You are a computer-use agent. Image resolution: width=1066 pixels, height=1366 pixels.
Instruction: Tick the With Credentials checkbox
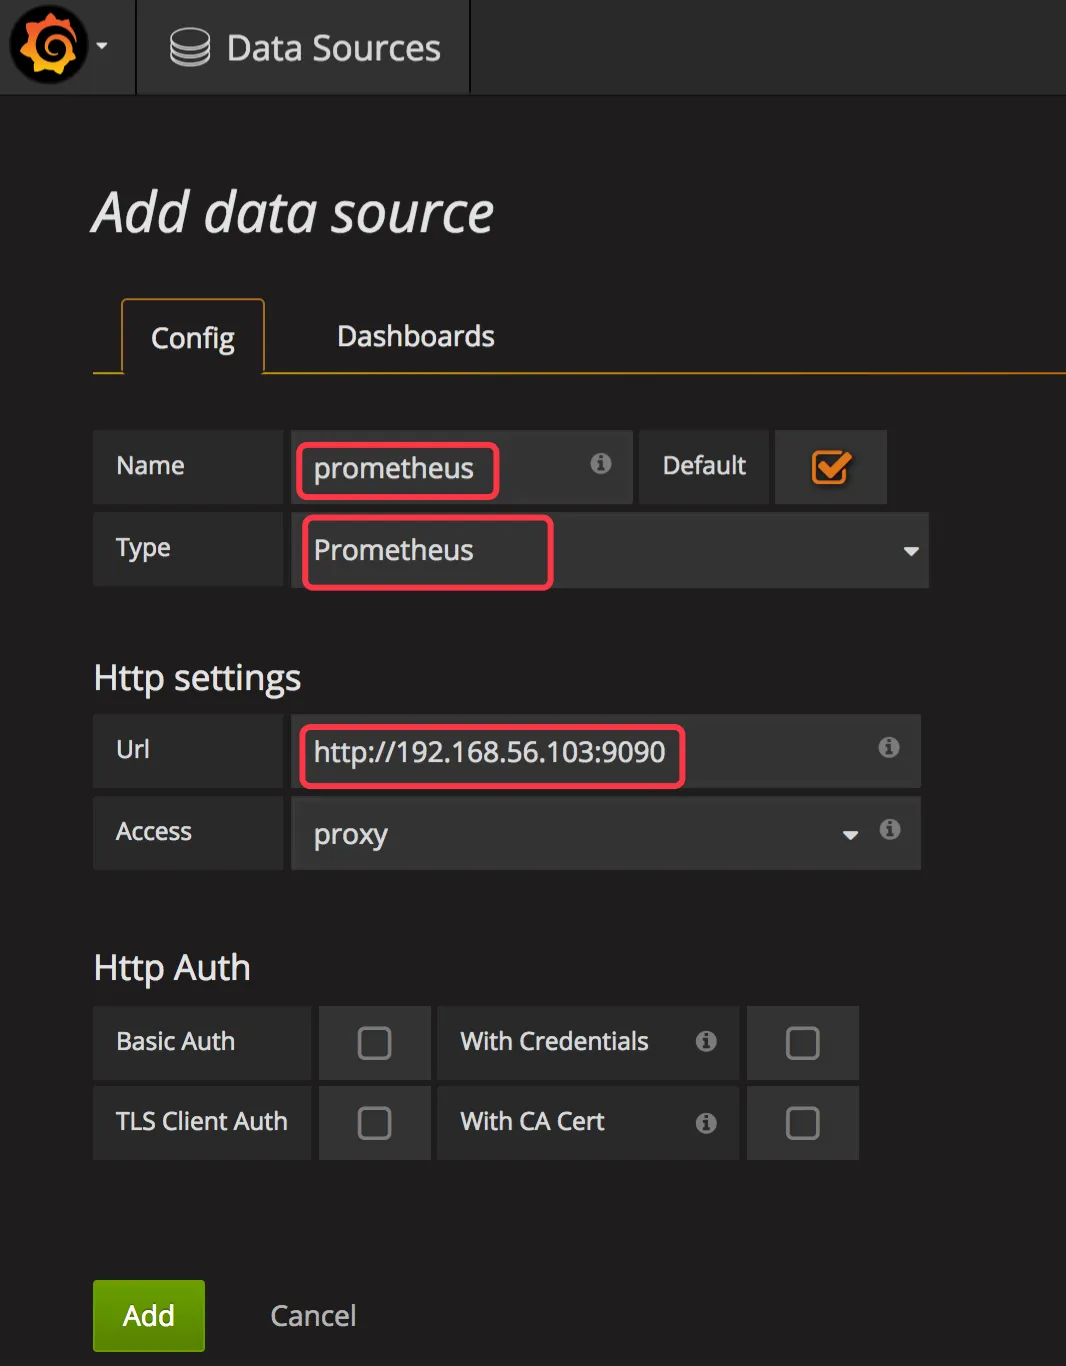coord(802,1043)
